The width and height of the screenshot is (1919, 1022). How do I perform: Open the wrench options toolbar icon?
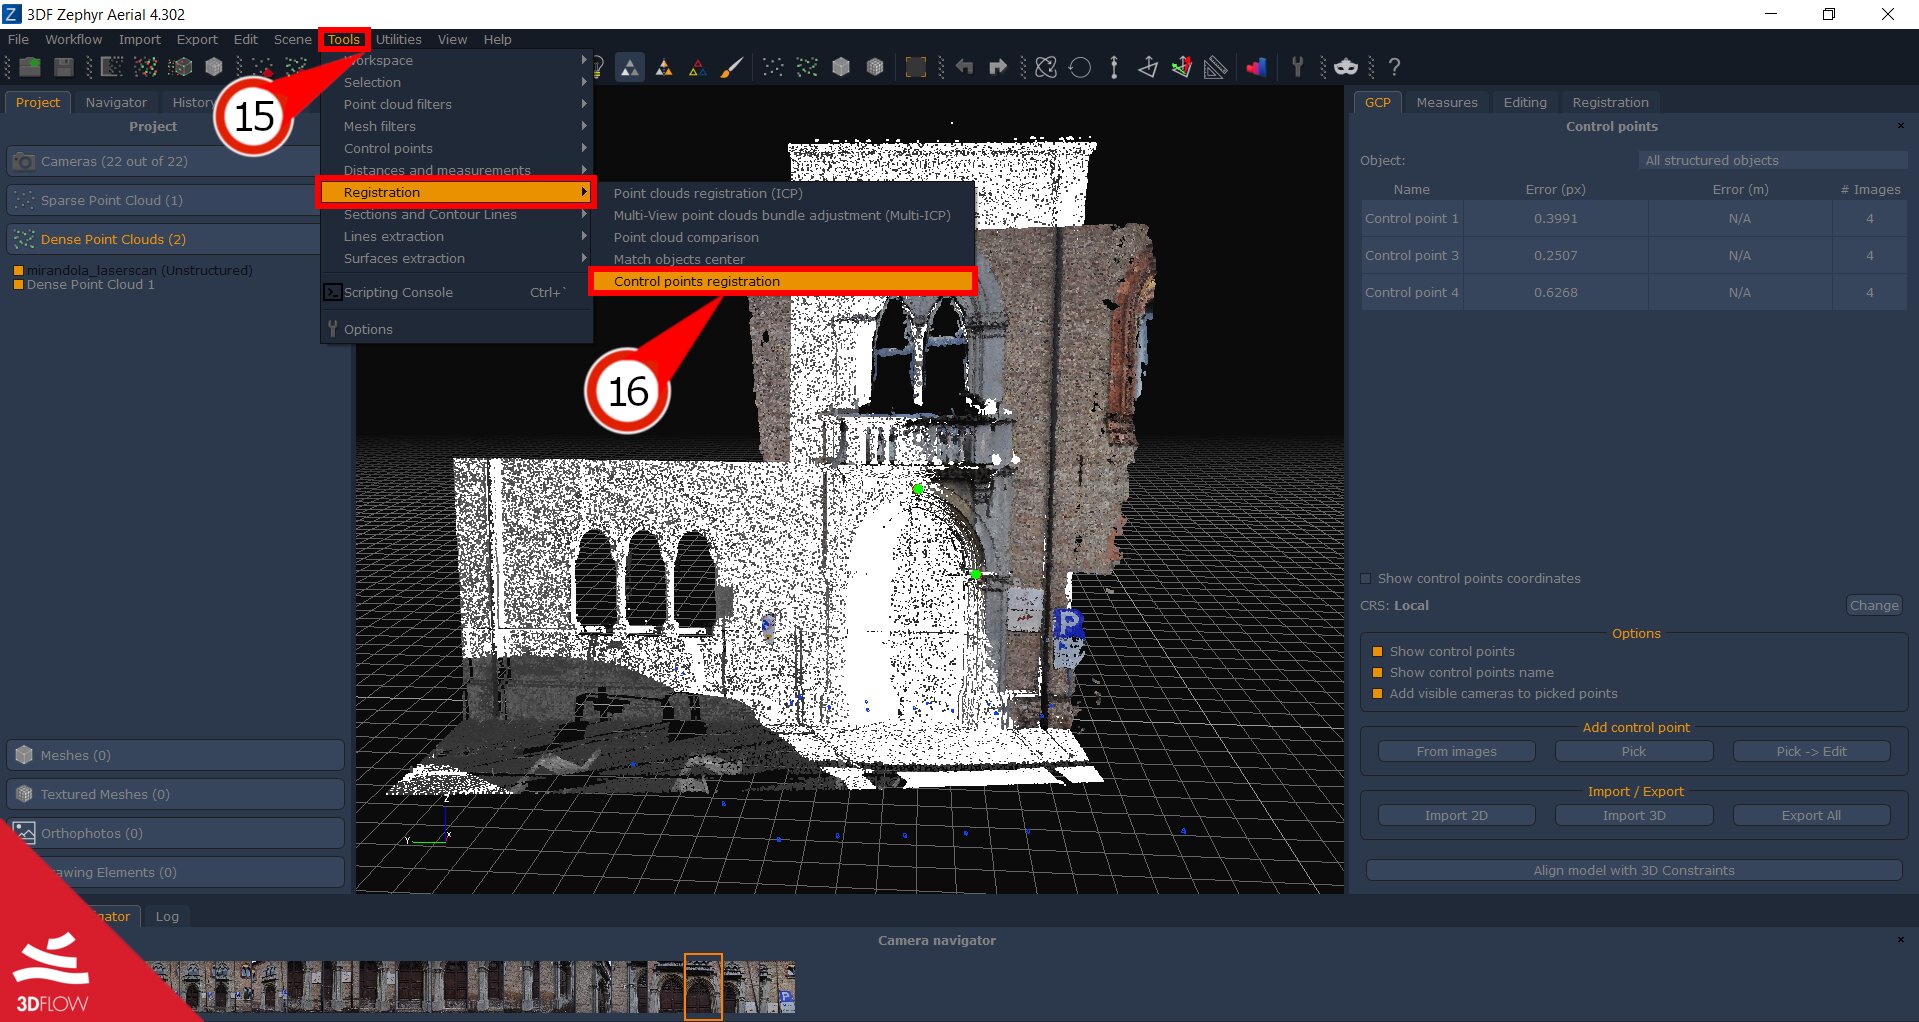click(1297, 67)
